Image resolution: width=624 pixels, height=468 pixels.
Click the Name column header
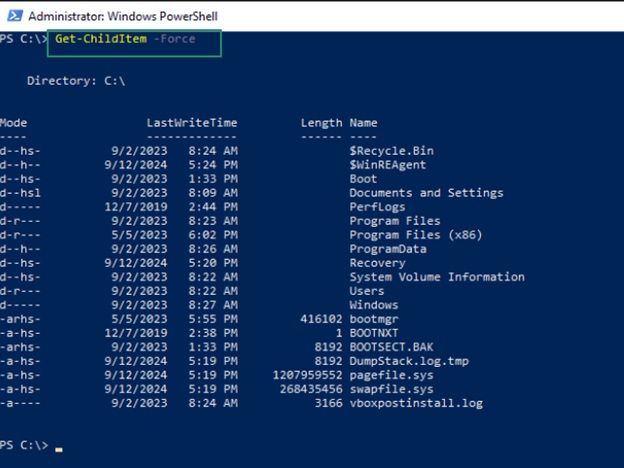tap(363, 123)
